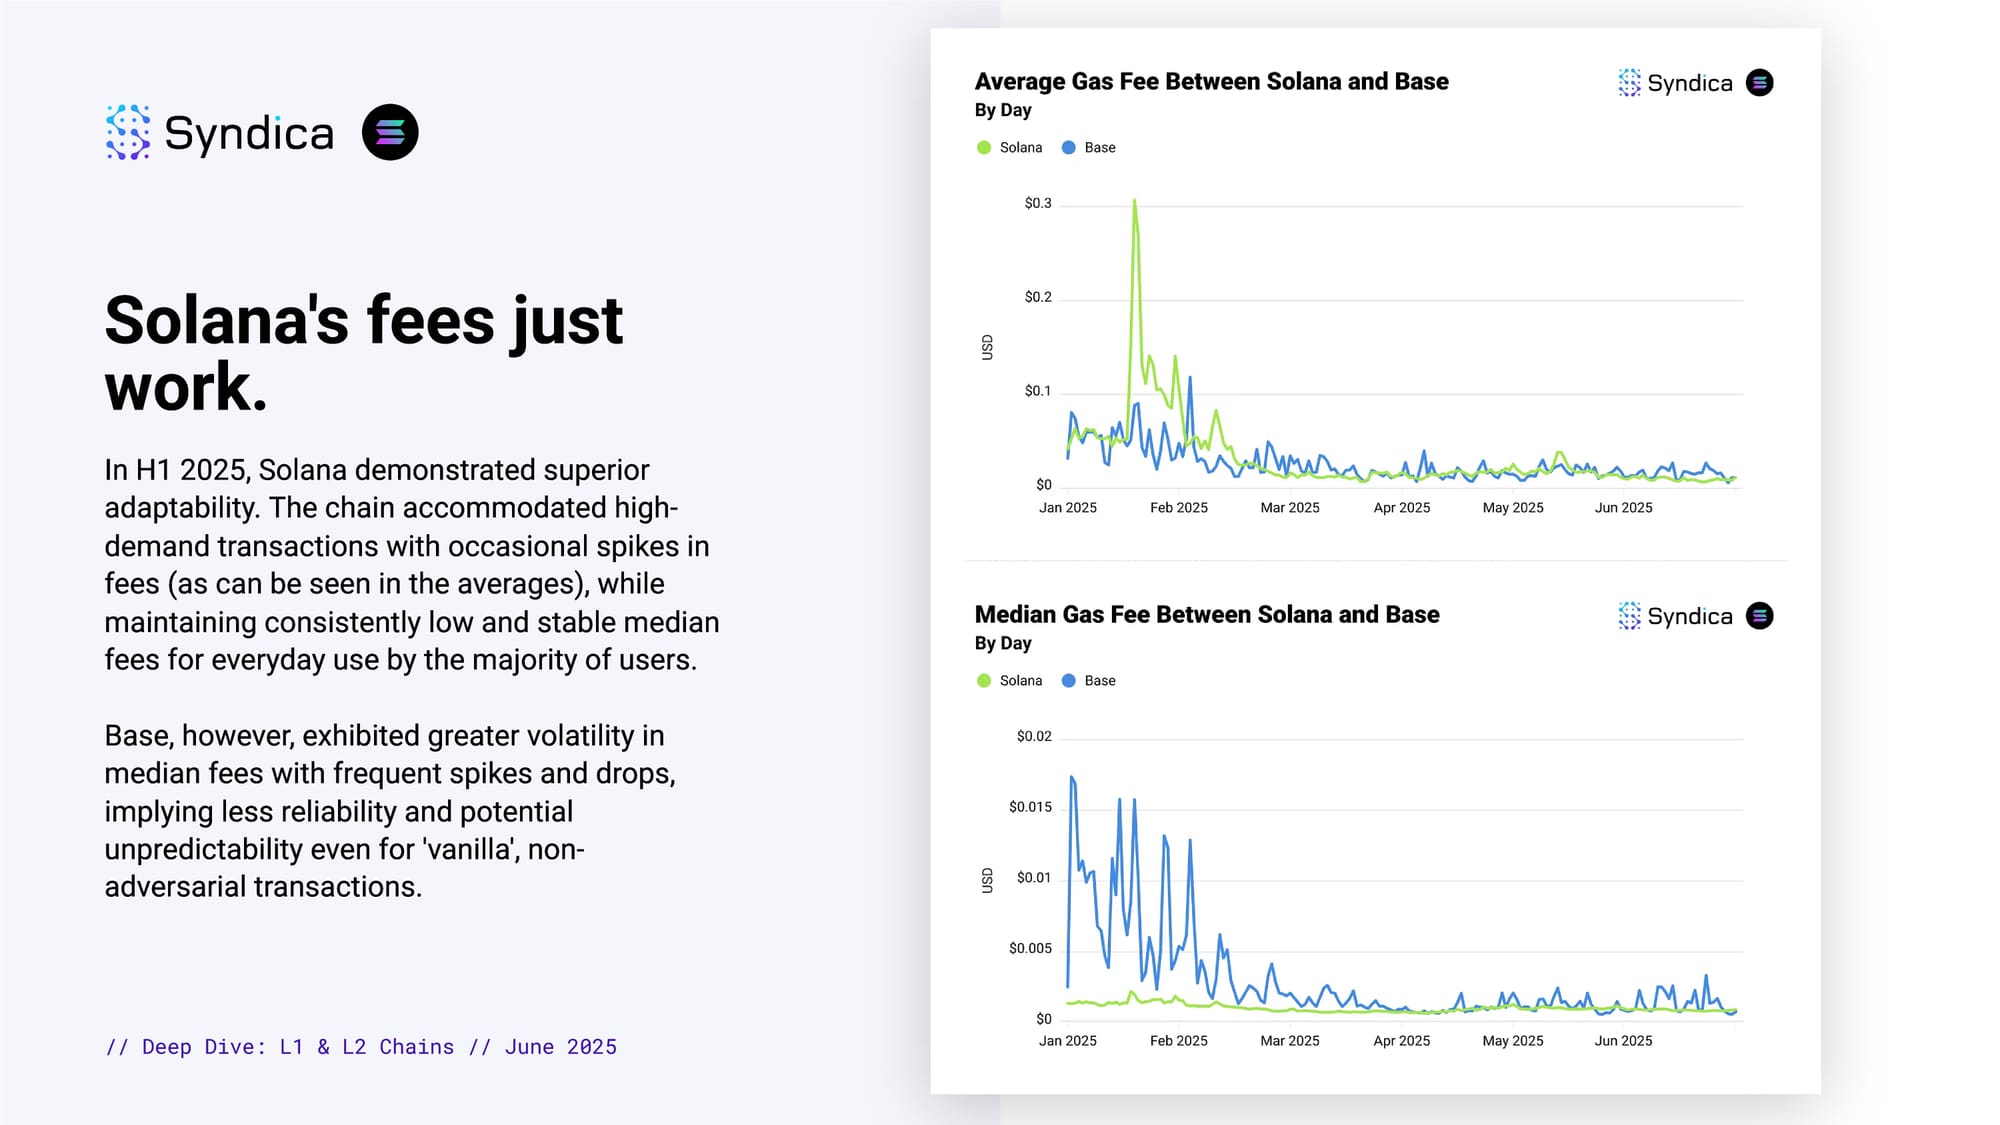Toggle Base series in the Average chart legend
Image resolution: width=2000 pixels, height=1125 pixels.
coord(1099,148)
